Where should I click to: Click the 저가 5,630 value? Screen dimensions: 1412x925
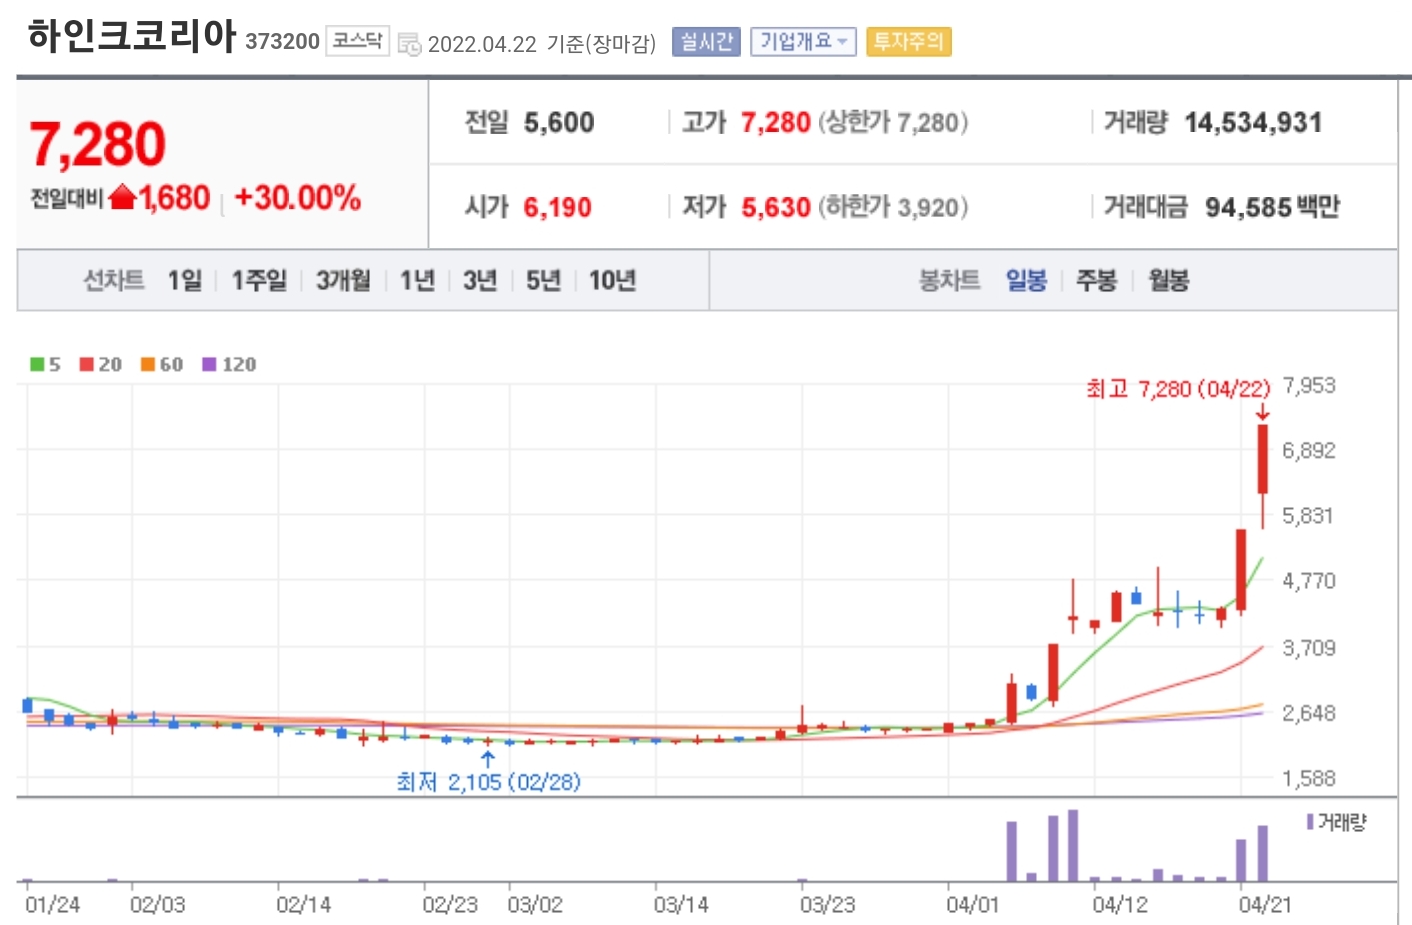tap(775, 208)
